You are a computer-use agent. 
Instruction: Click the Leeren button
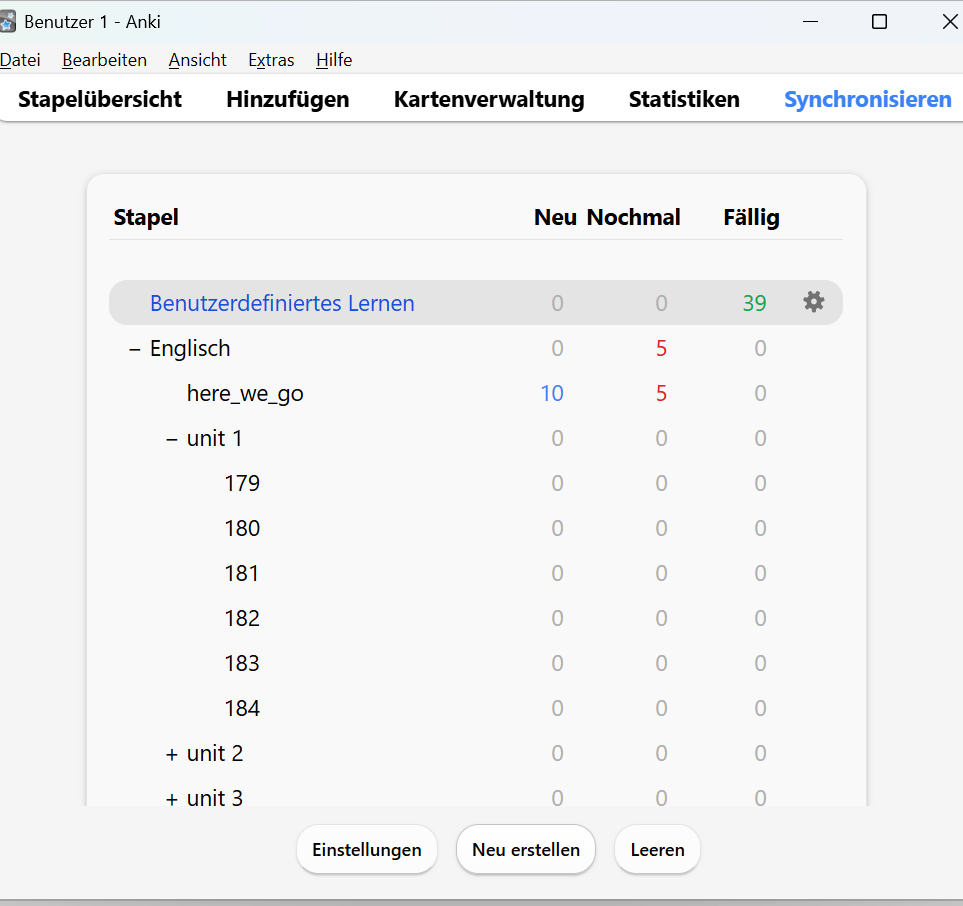click(657, 849)
